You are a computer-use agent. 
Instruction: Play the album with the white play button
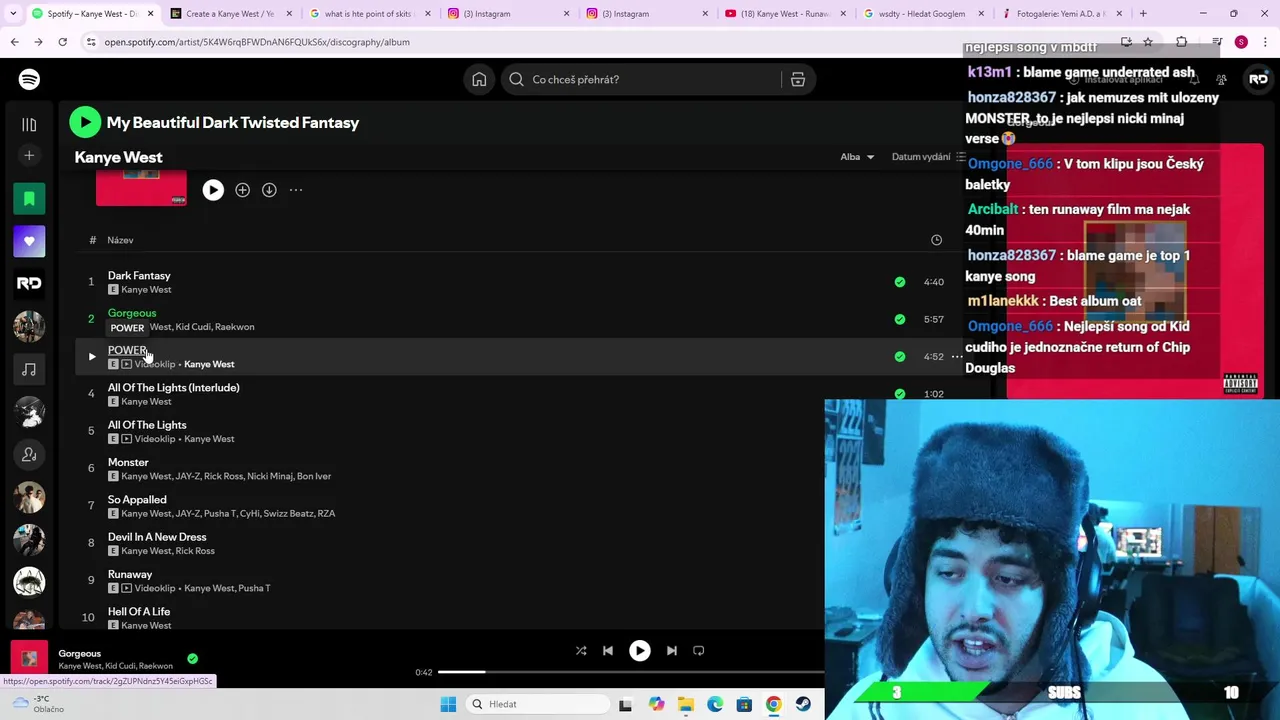click(x=213, y=190)
